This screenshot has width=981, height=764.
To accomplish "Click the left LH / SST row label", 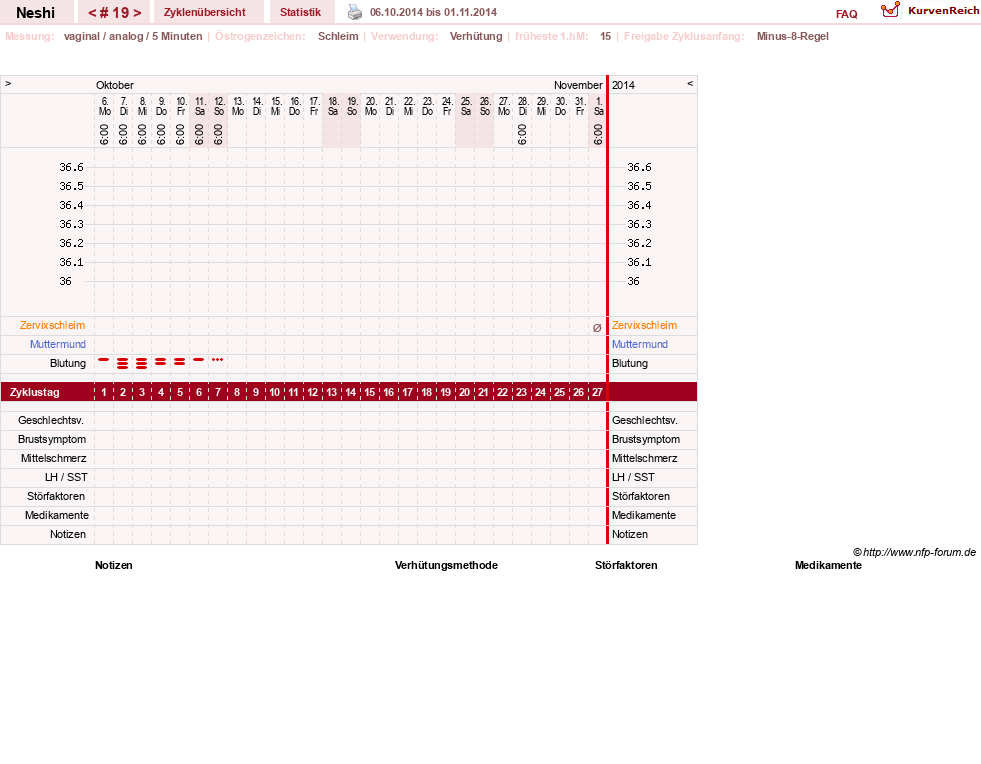I will coord(66,477).
